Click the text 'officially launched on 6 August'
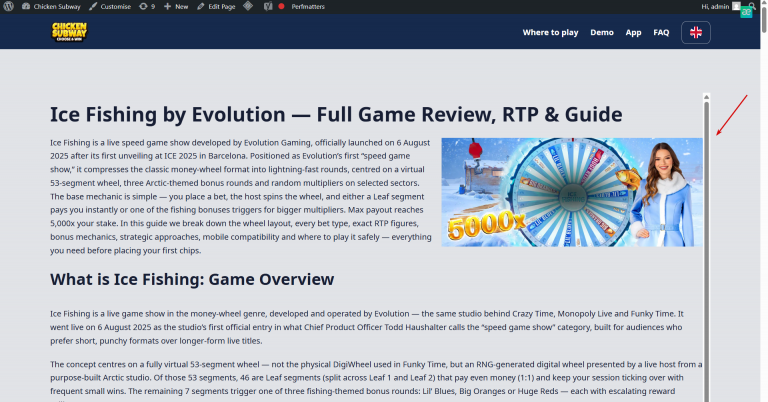The image size is (768, 402). [x=372, y=142]
